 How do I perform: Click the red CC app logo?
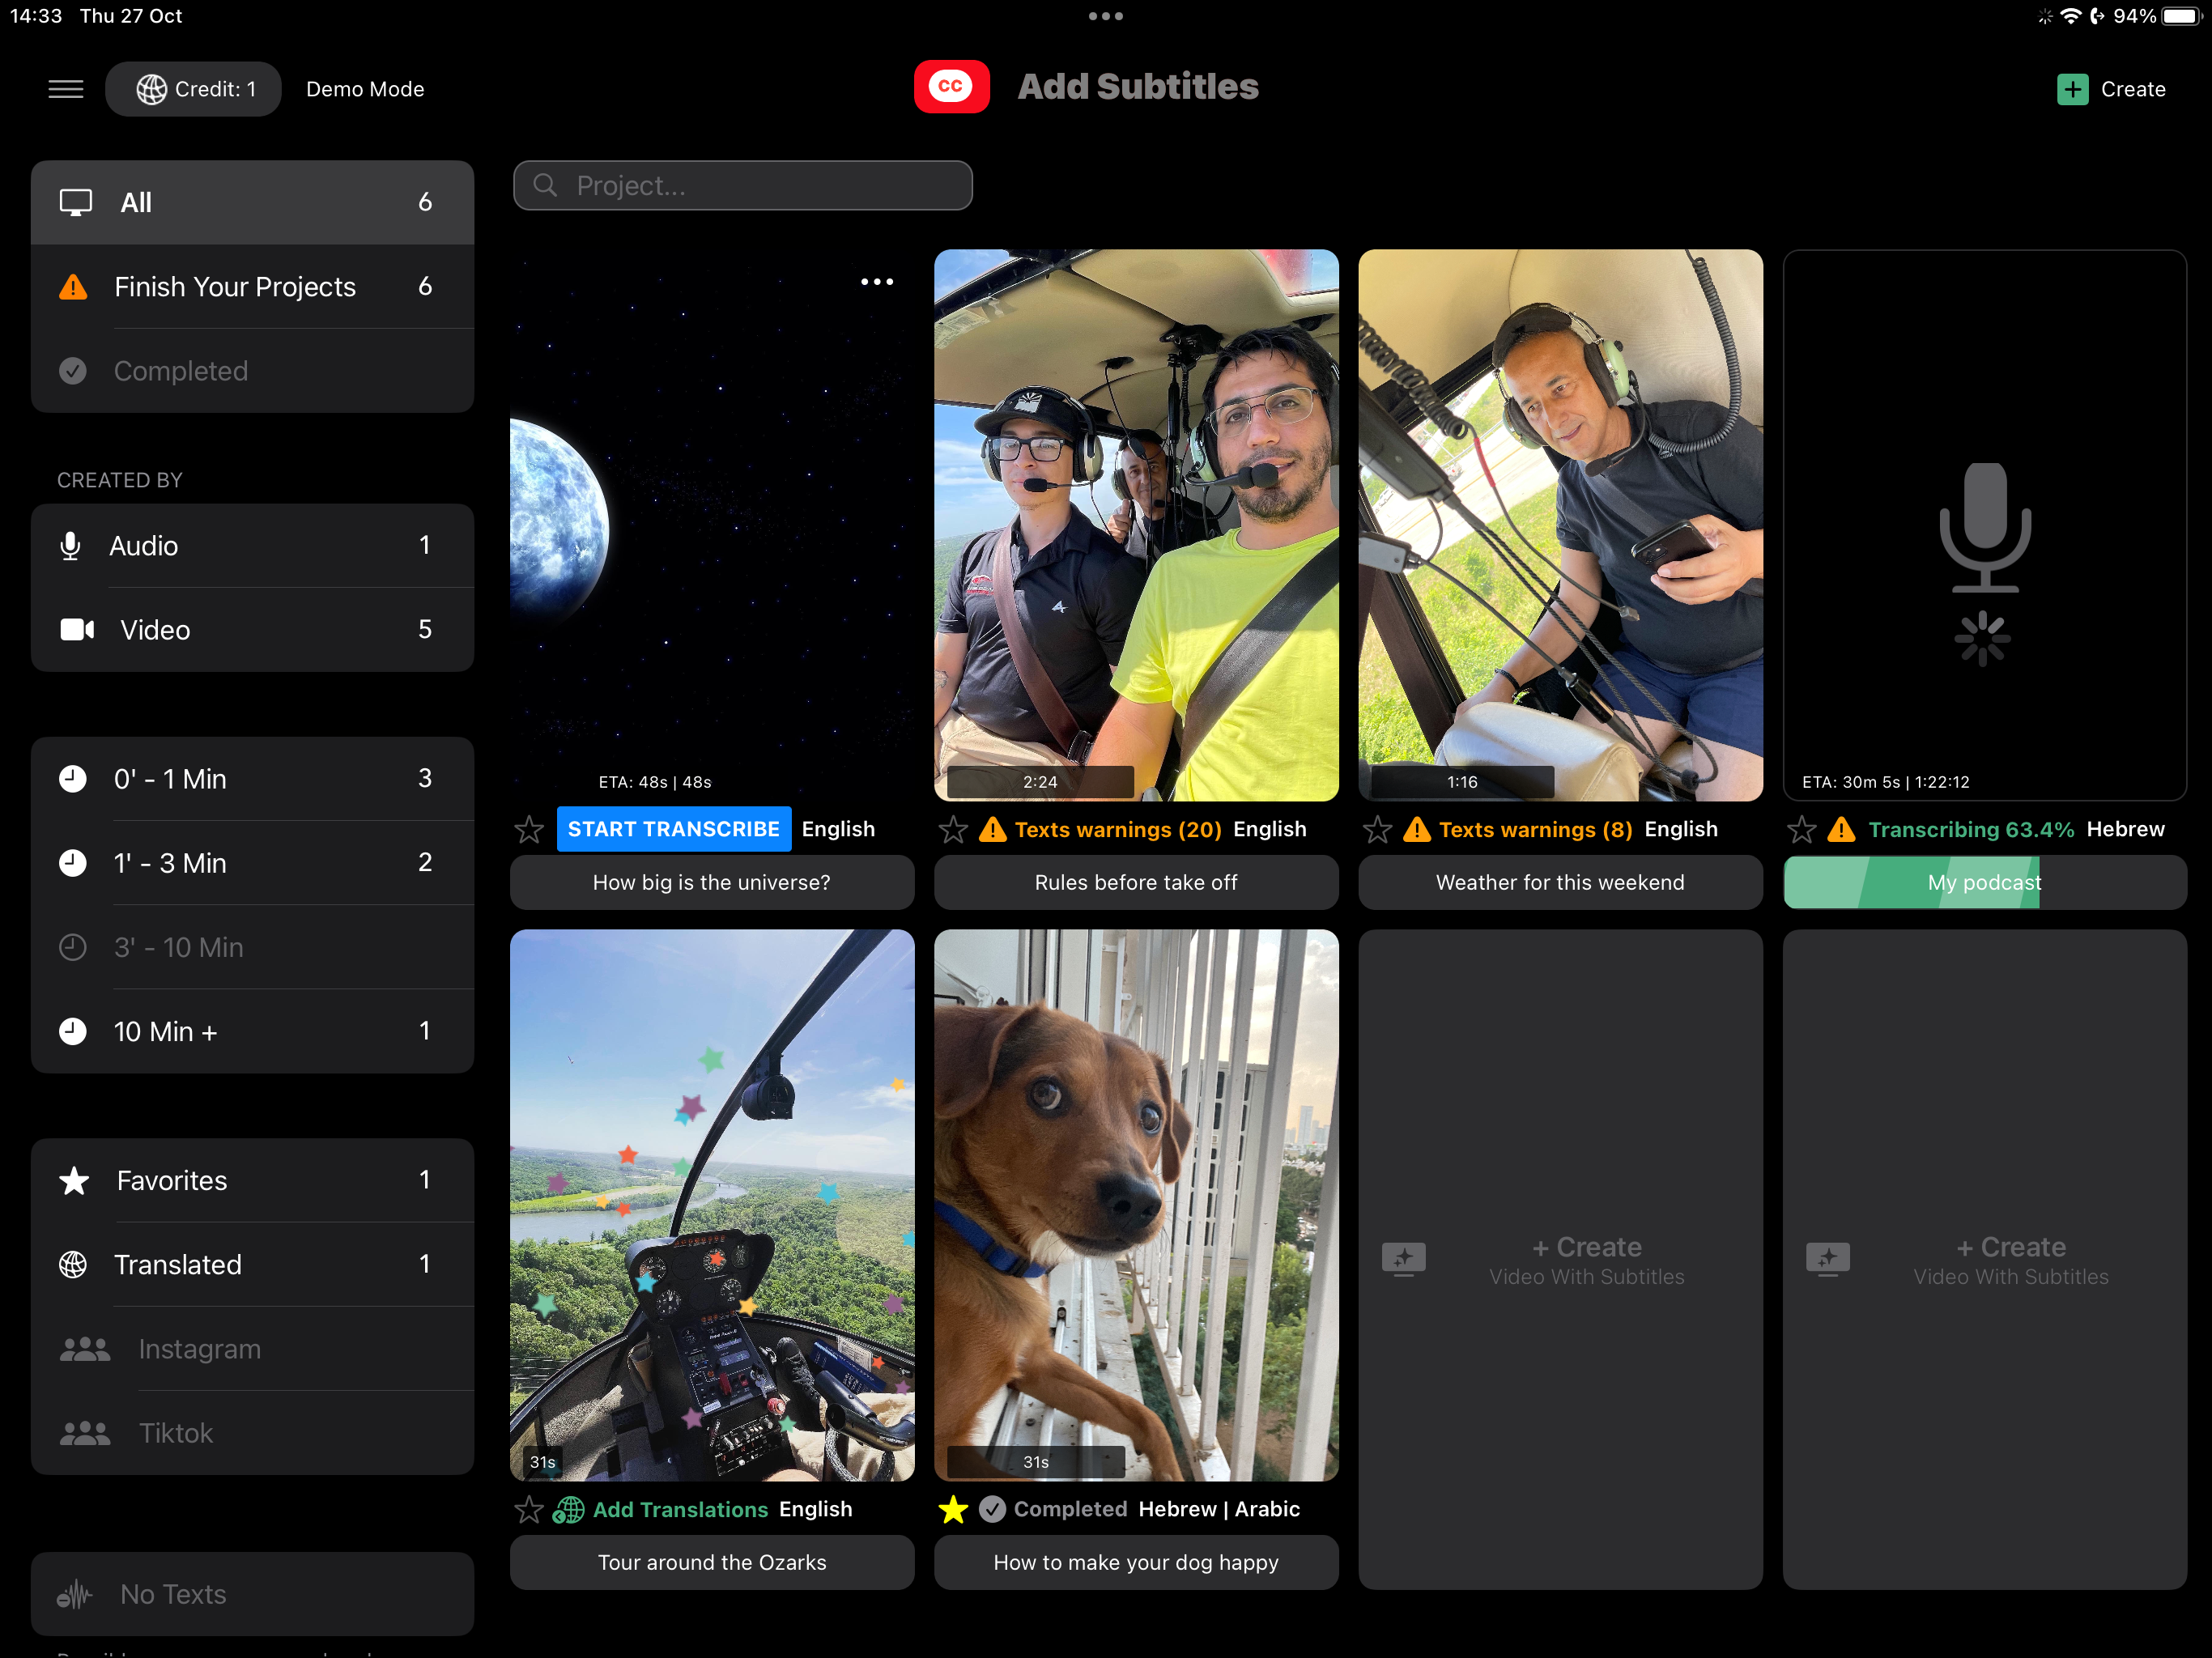[x=951, y=87]
